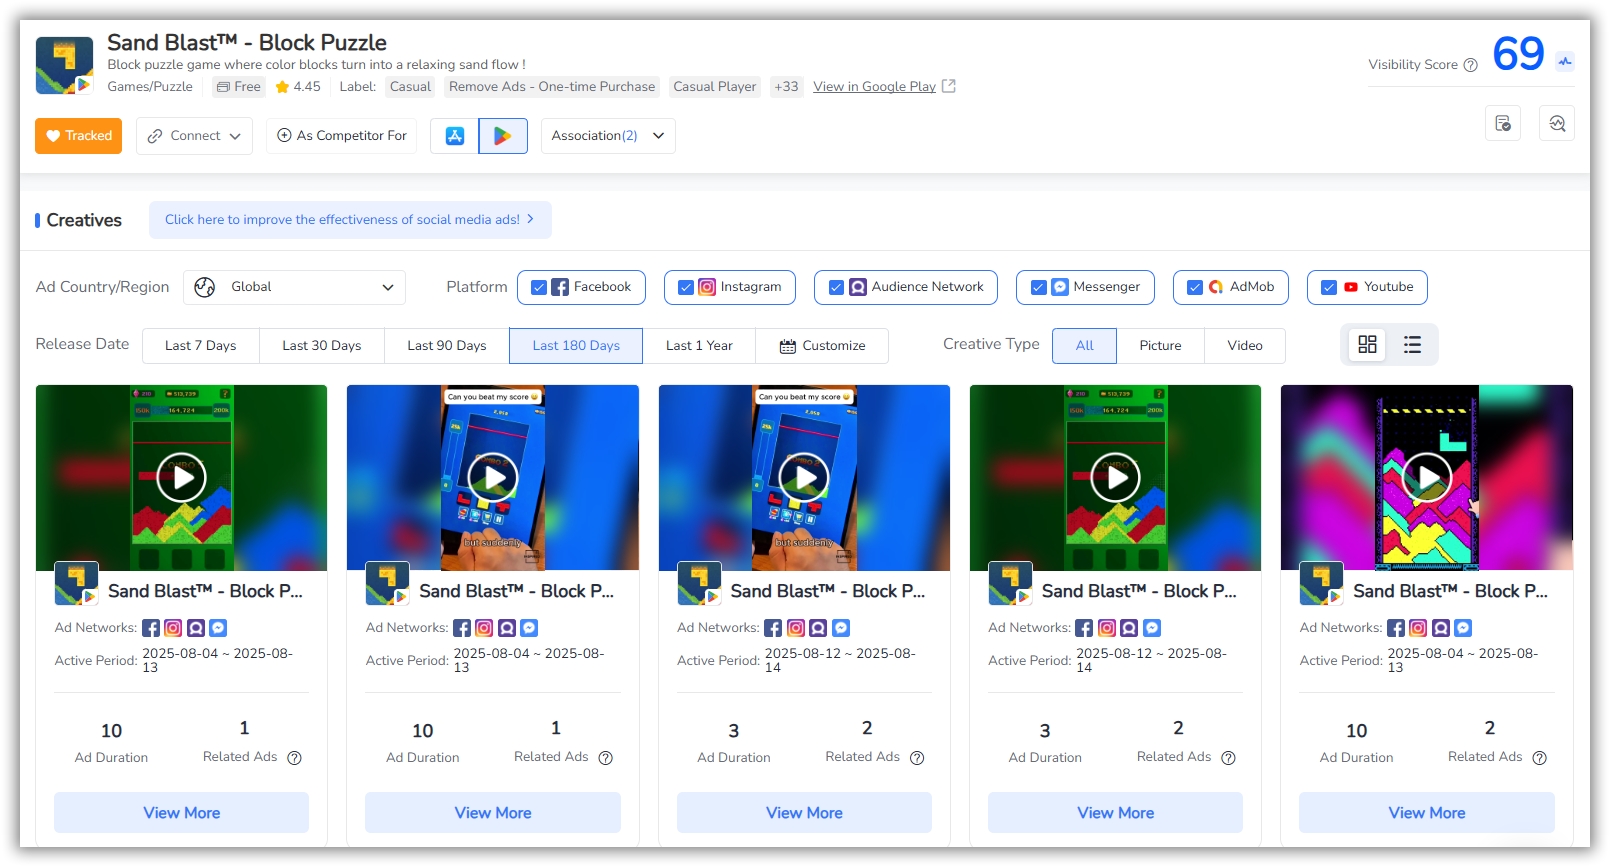Click Messenger network icon in fourth card
The width and height of the screenshot is (1610, 867).
point(1152,628)
